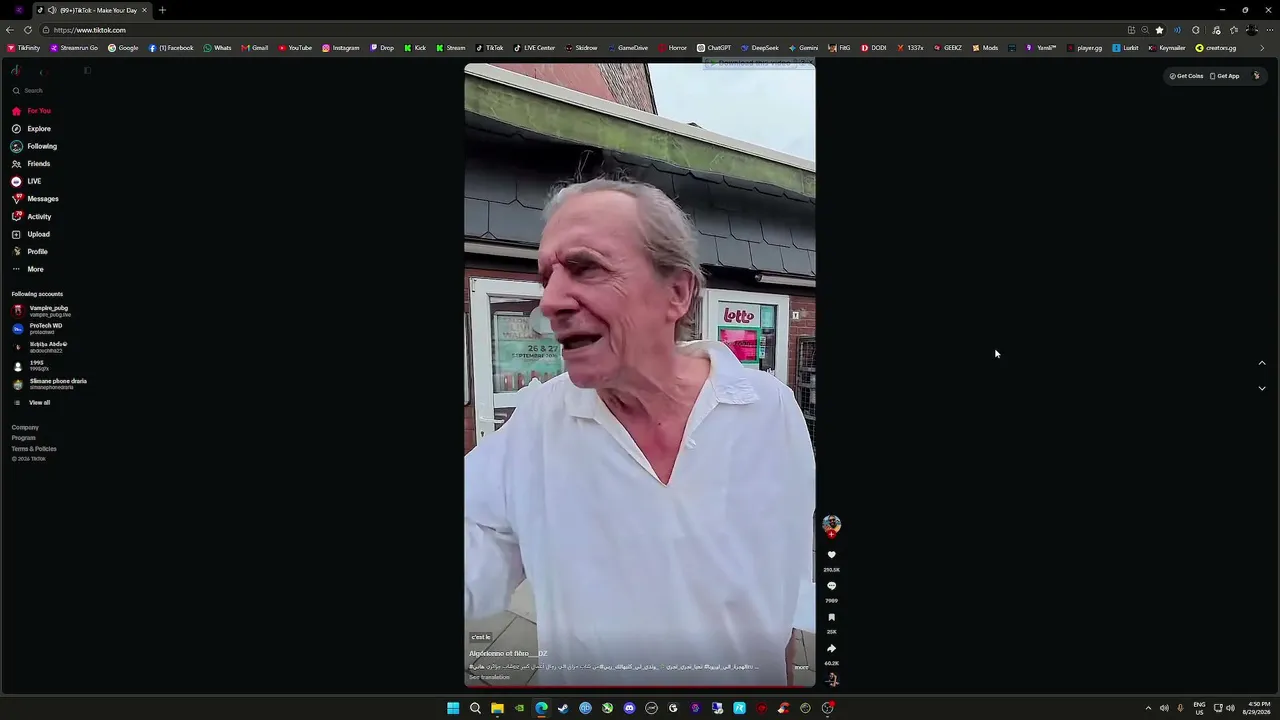The height and width of the screenshot is (720, 1280).
Task: Open the TikFinity bookmark
Action: point(24,48)
